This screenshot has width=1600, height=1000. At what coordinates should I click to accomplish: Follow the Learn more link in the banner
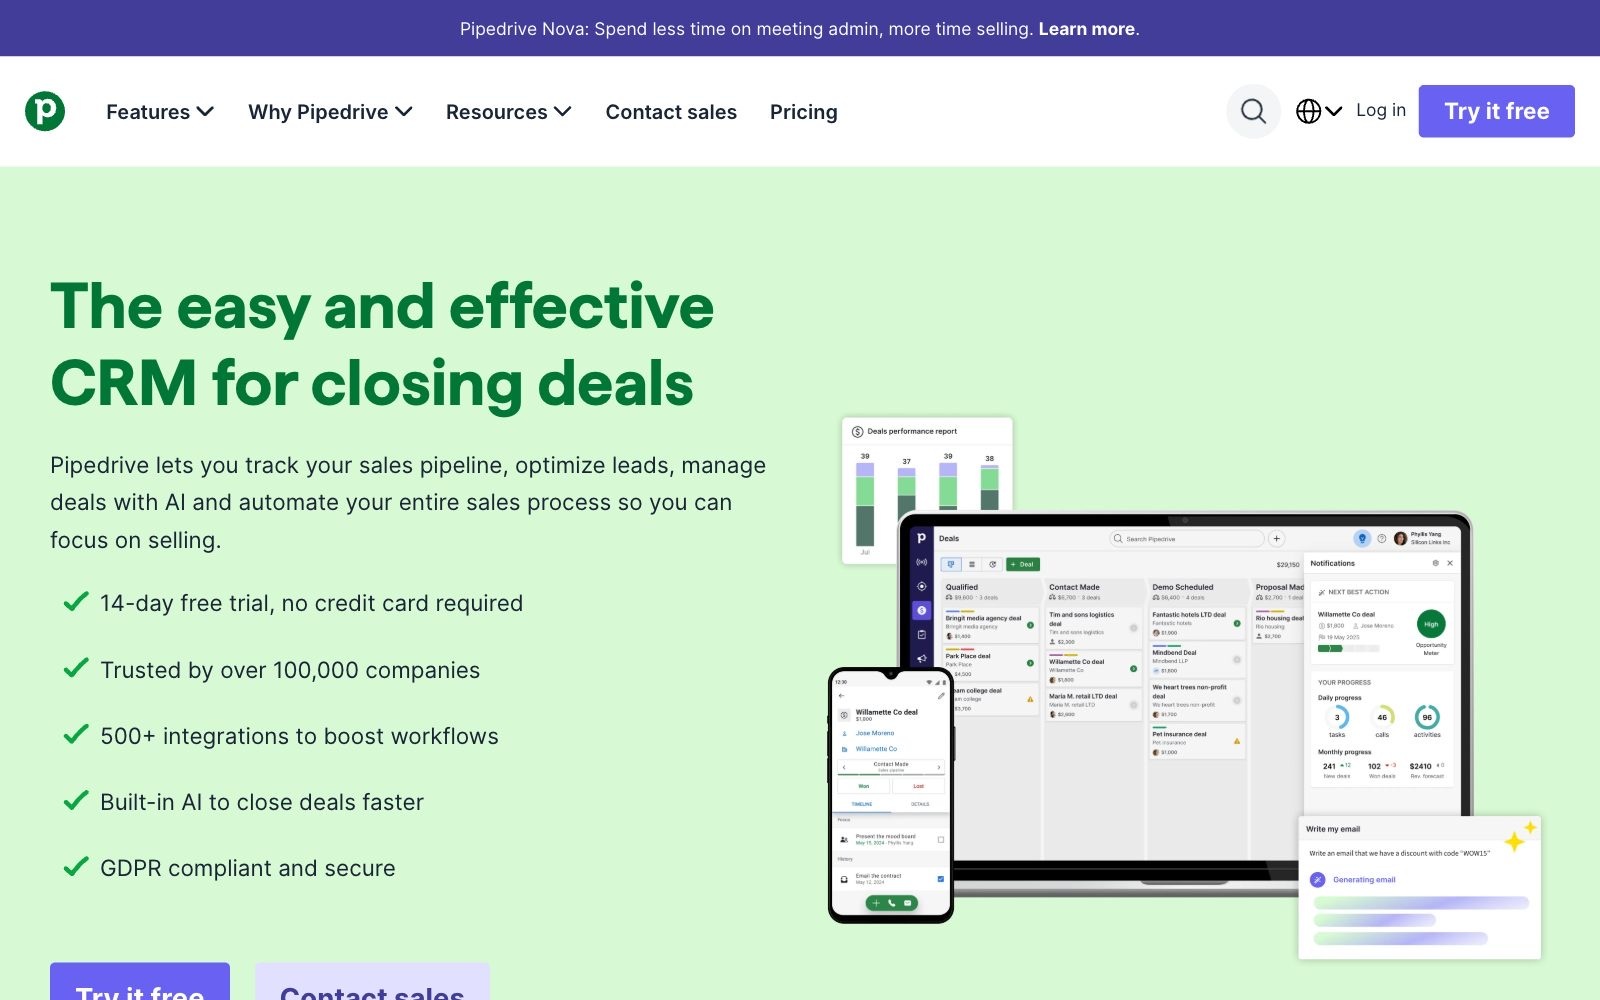pos(1086,29)
